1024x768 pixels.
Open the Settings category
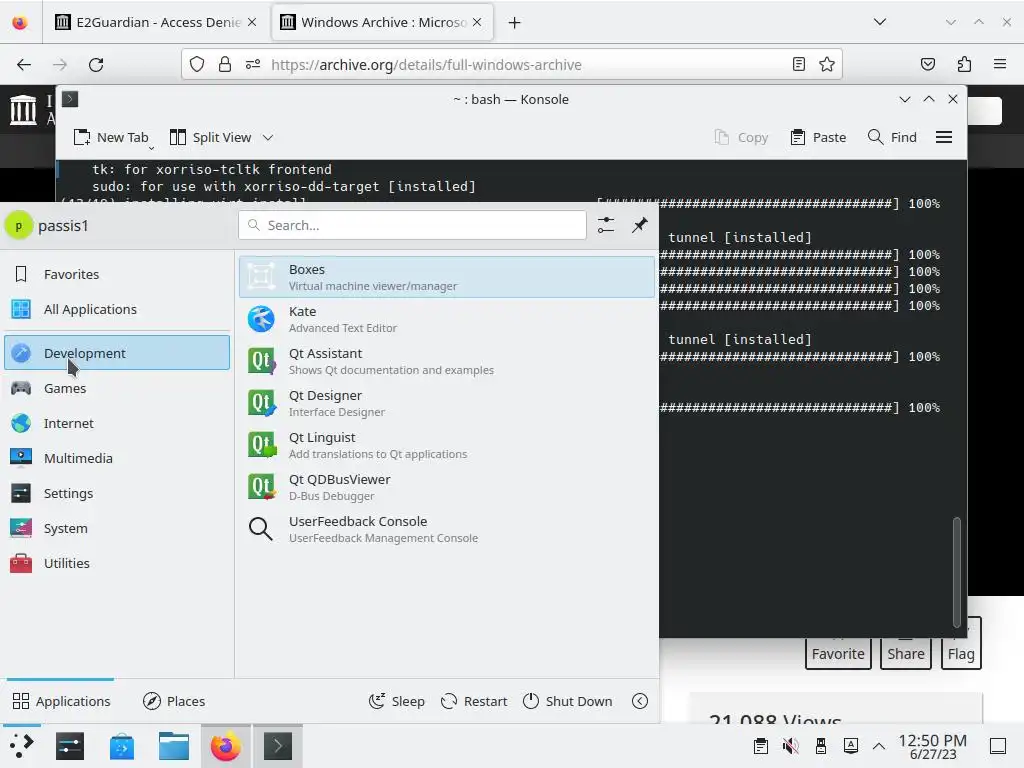click(117, 493)
